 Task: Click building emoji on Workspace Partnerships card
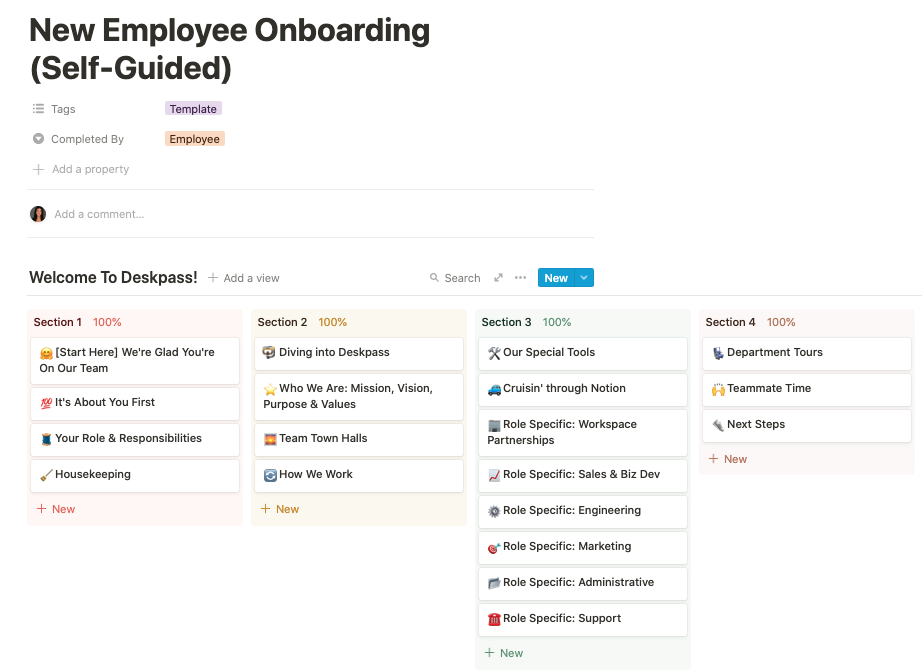point(495,425)
